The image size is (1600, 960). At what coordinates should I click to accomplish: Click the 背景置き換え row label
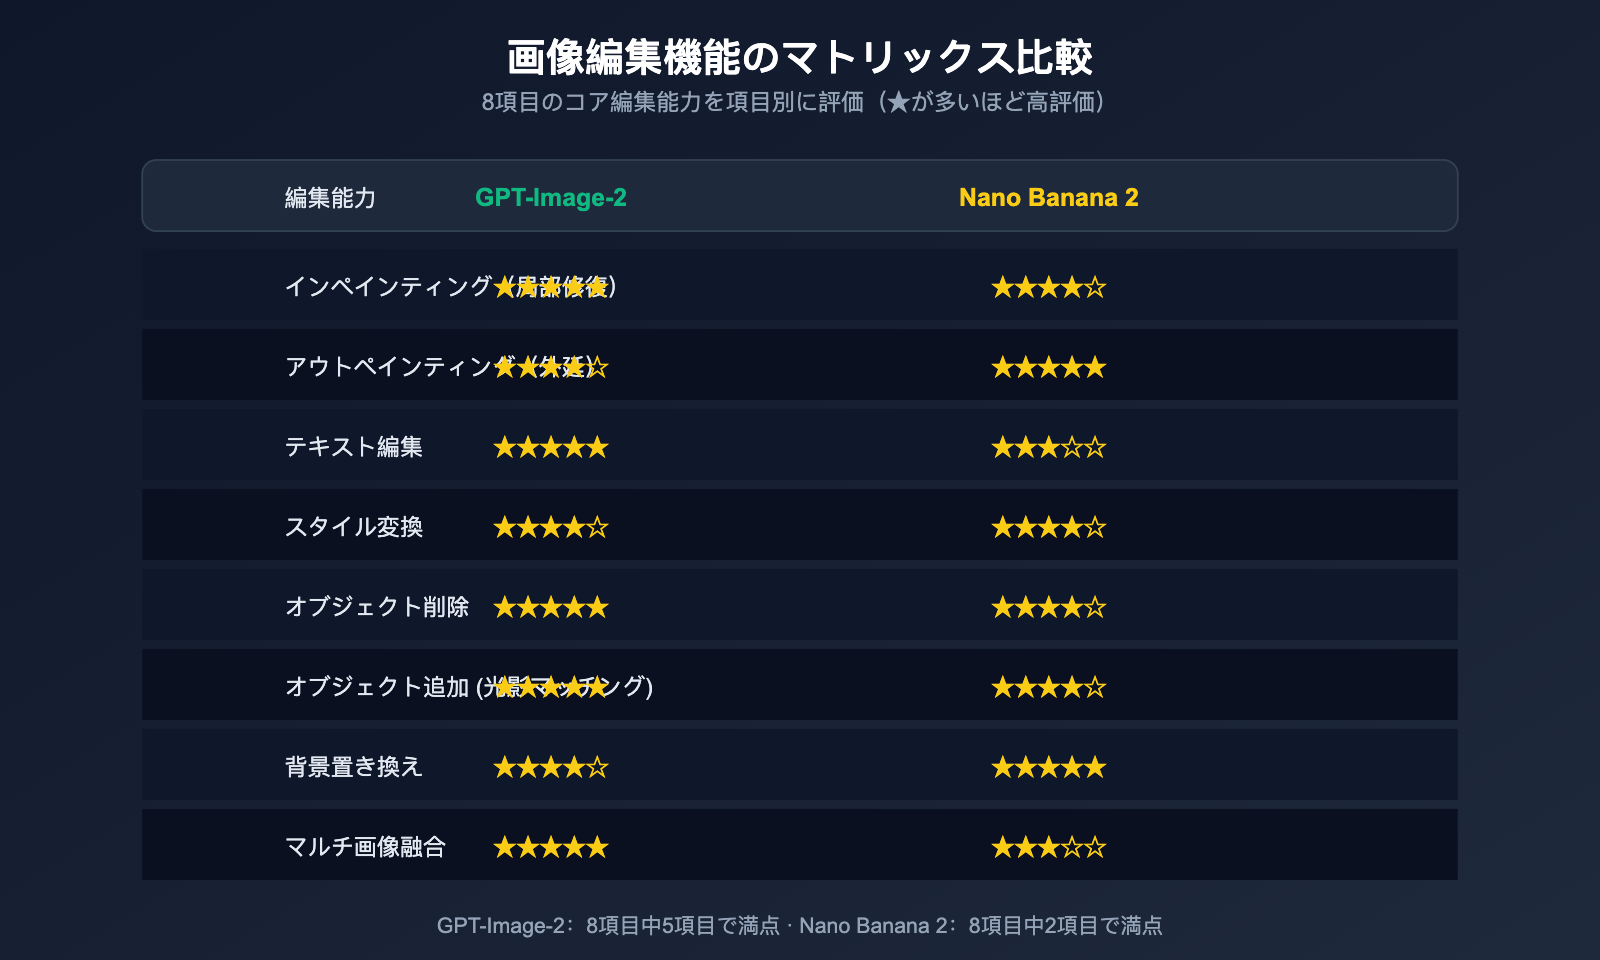coord(354,767)
